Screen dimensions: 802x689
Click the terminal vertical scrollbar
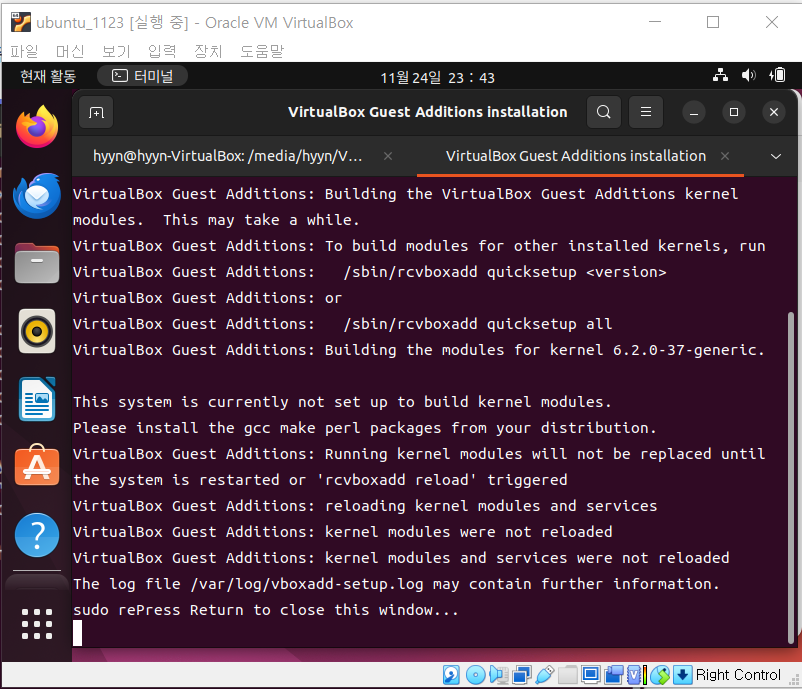(791, 478)
